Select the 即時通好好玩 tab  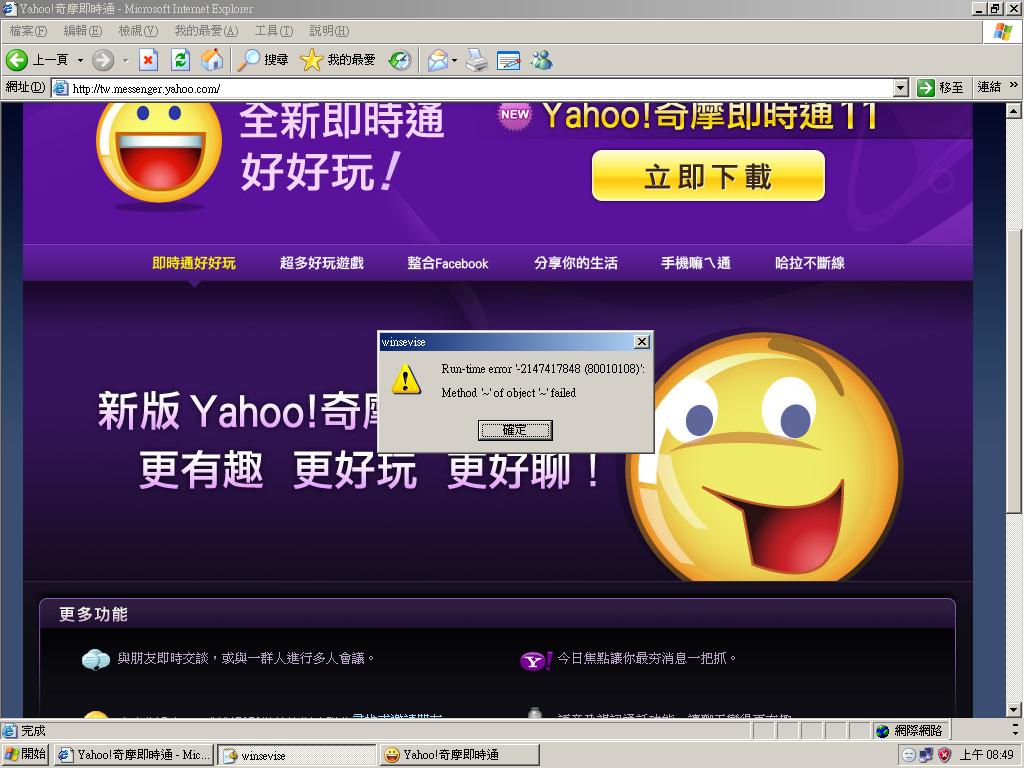tap(194, 263)
